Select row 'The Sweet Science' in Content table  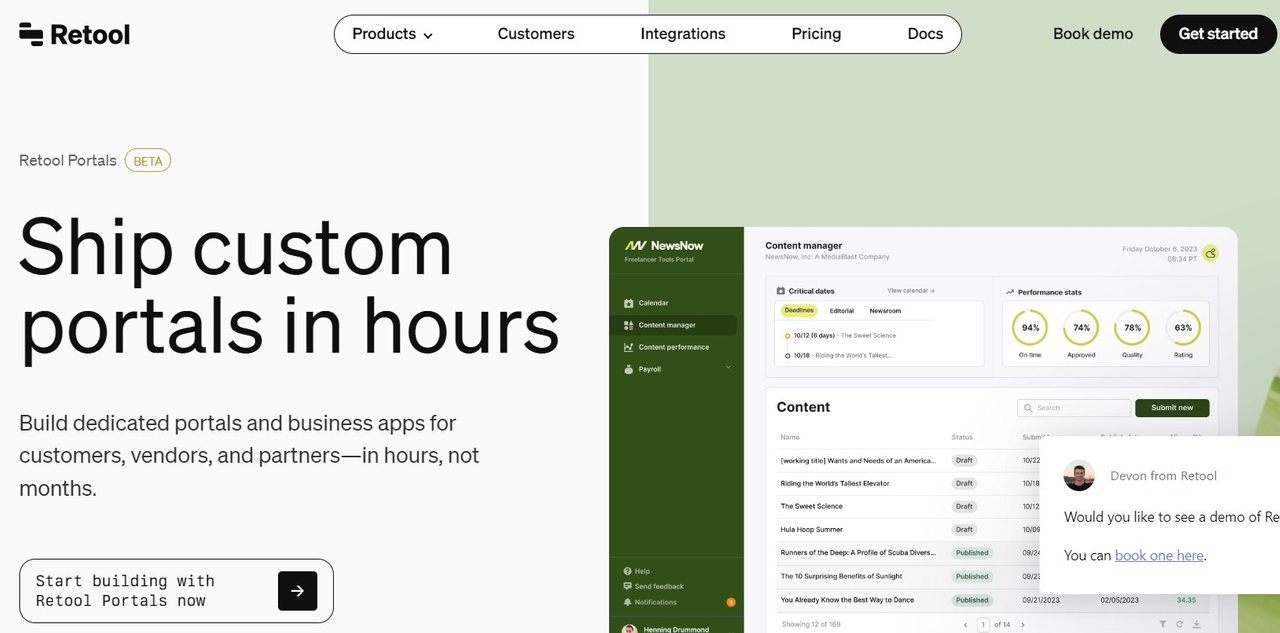[x=908, y=506]
